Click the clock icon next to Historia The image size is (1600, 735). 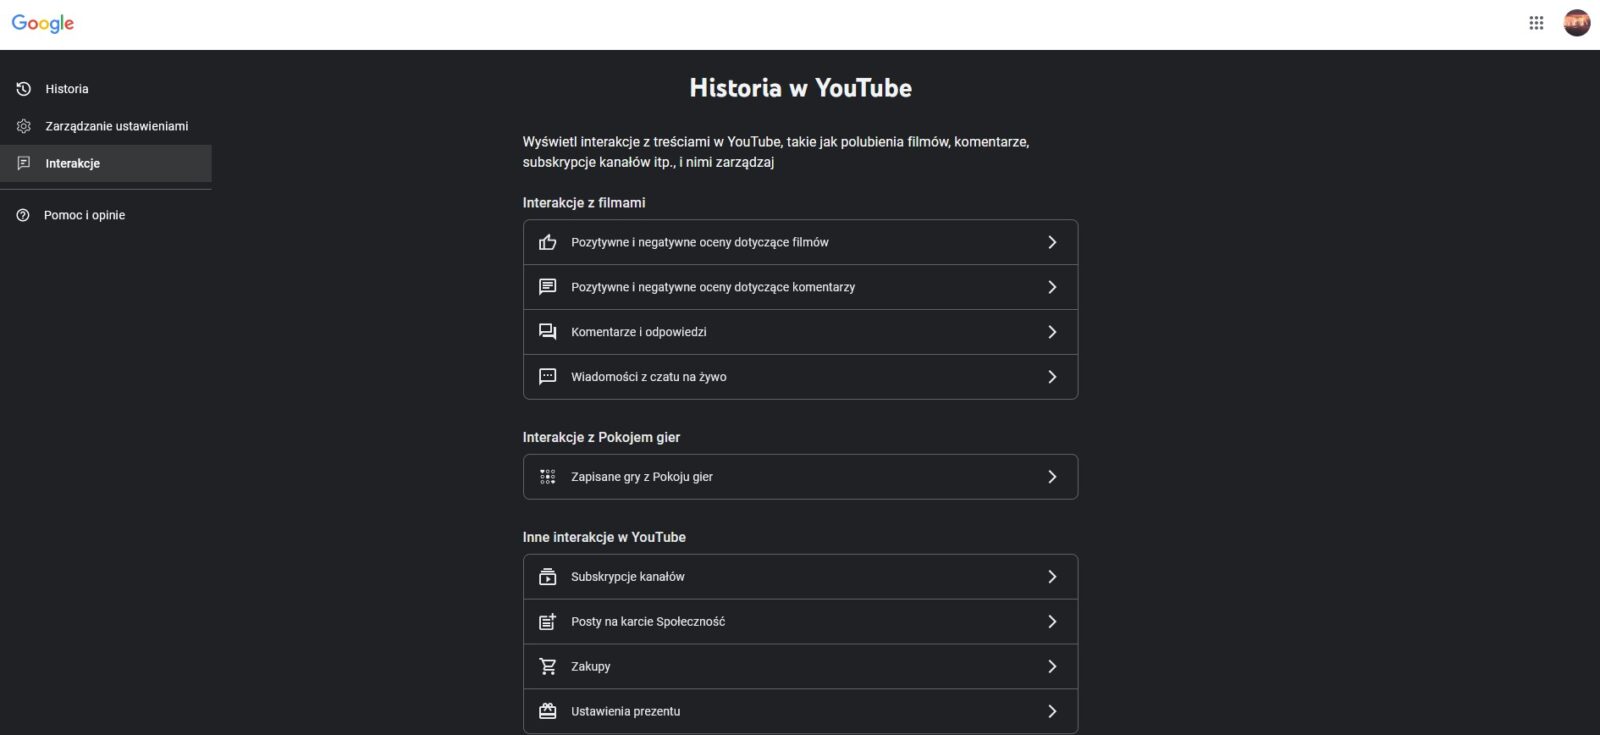(23, 88)
